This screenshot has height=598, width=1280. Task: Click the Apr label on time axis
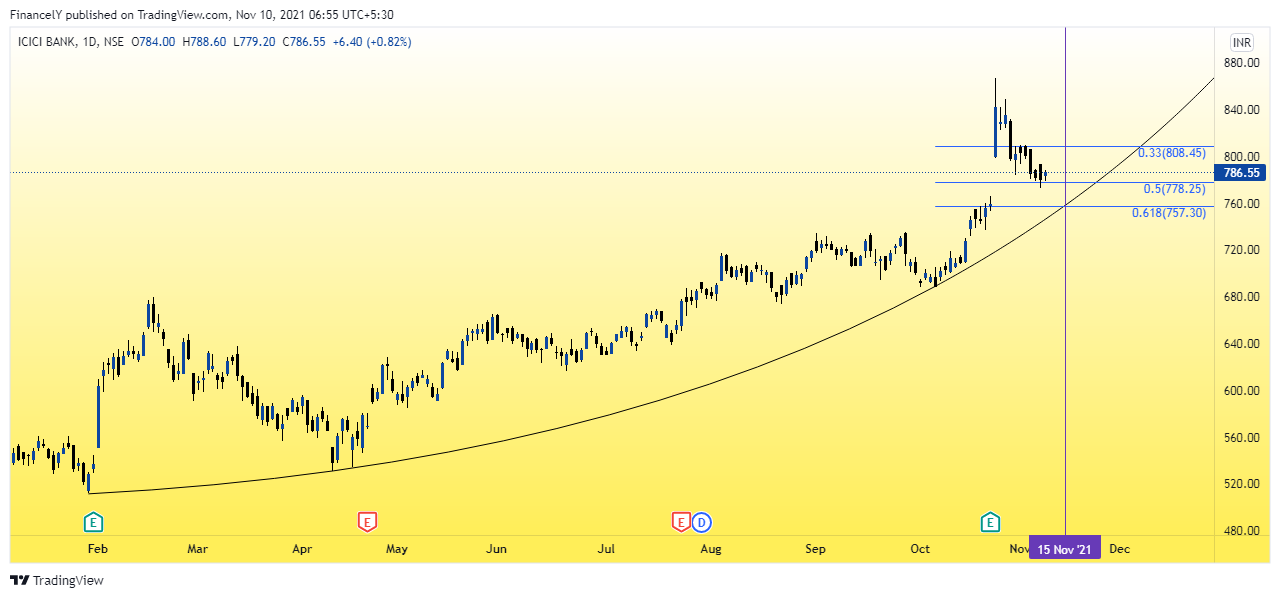point(302,549)
